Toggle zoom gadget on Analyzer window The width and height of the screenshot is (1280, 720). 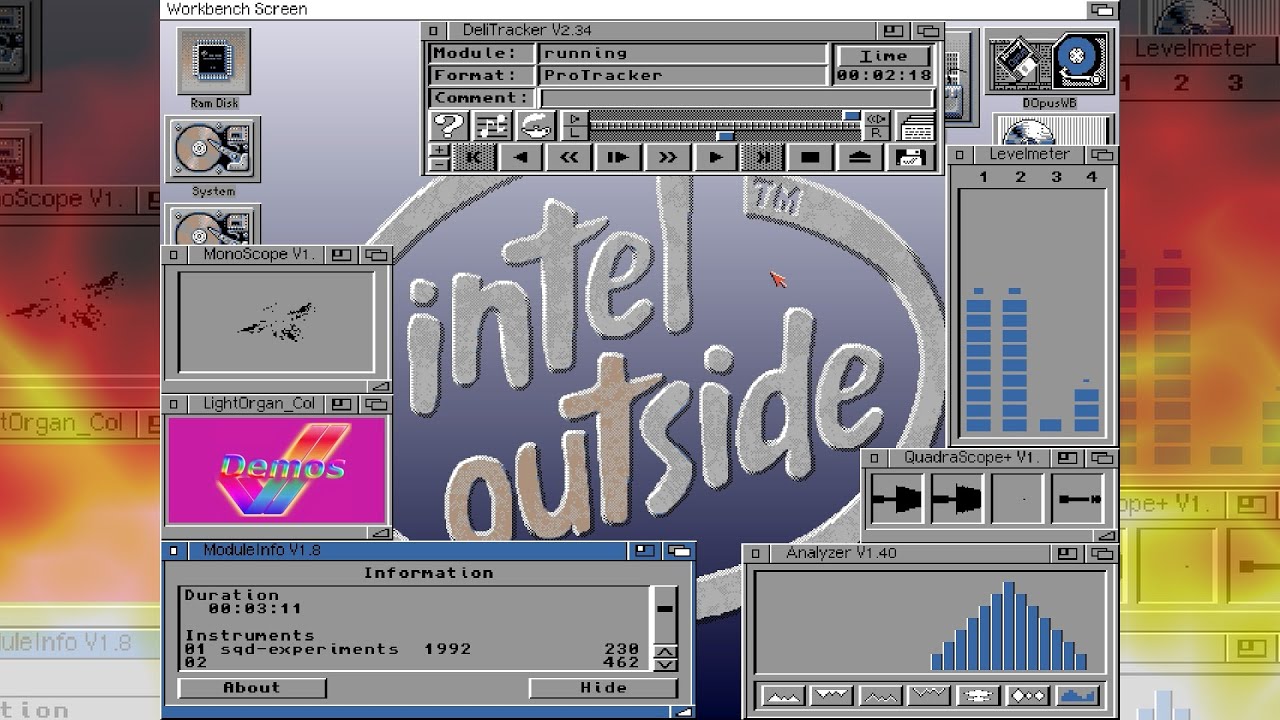pyautogui.click(x=1068, y=554)
